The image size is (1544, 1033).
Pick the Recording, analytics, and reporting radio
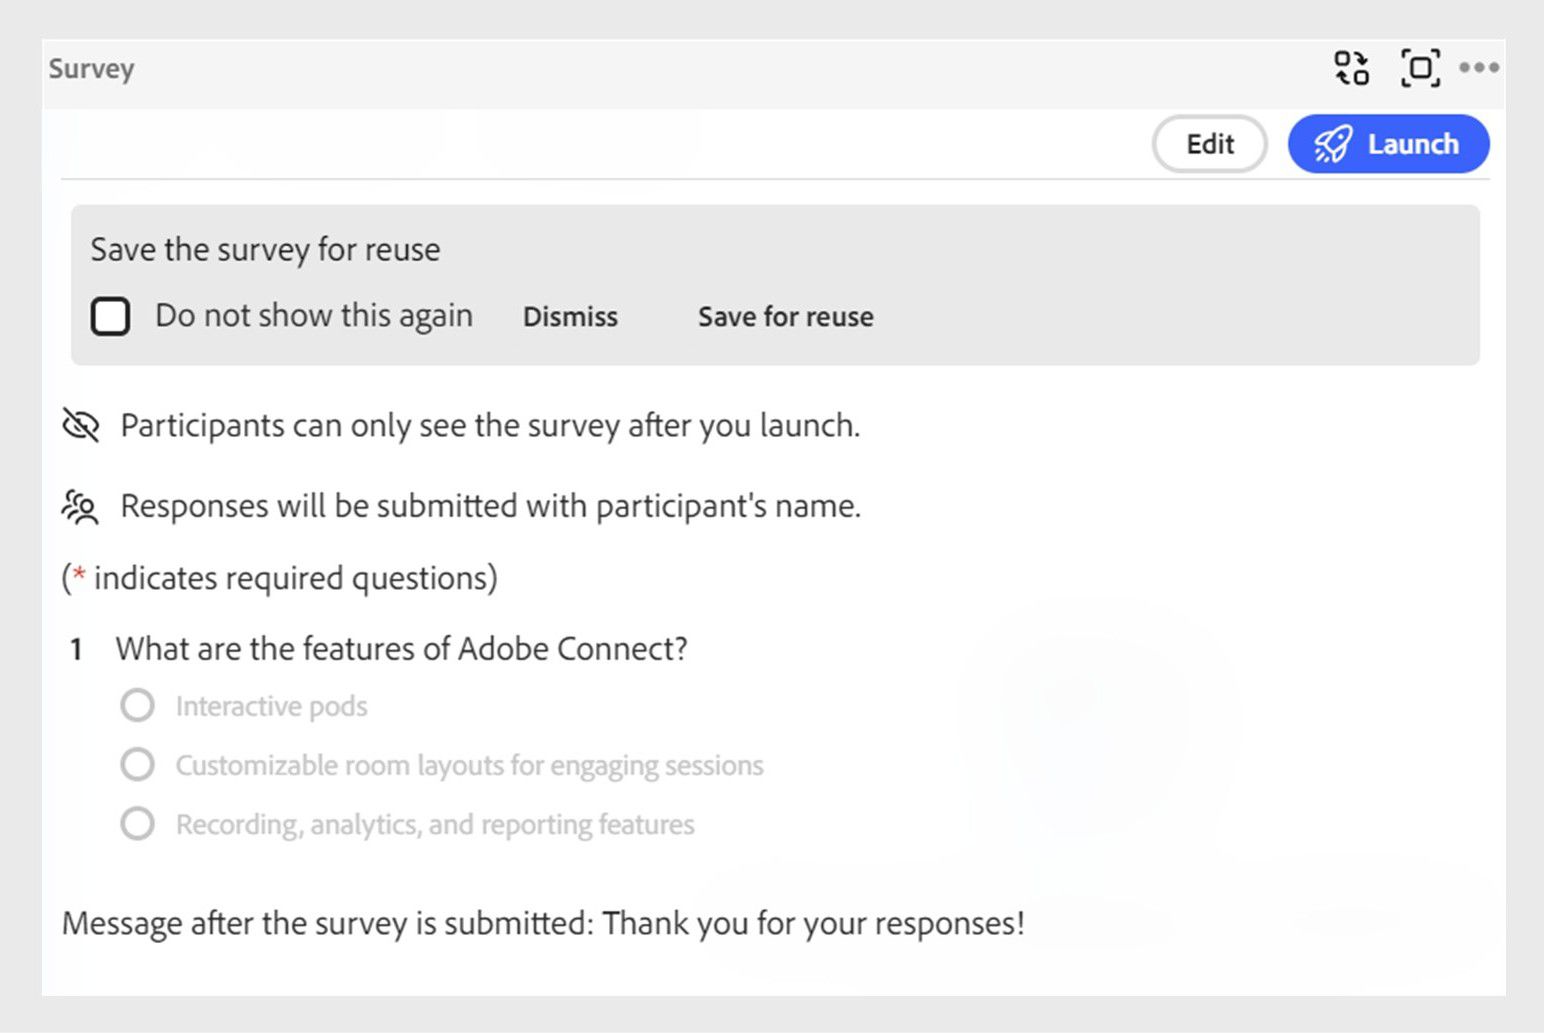click(x=138, y=824)
